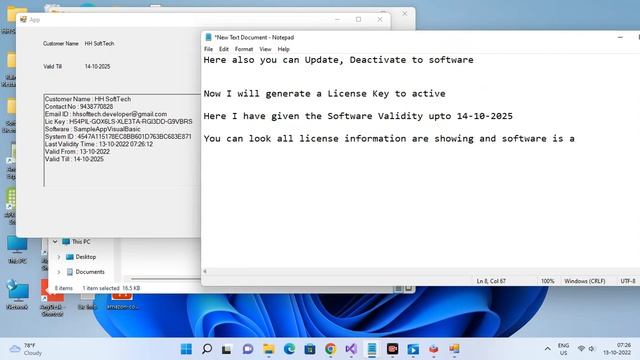Switch to the App window taskbar icon
The image size is (640, 360).
click(454, 349)
